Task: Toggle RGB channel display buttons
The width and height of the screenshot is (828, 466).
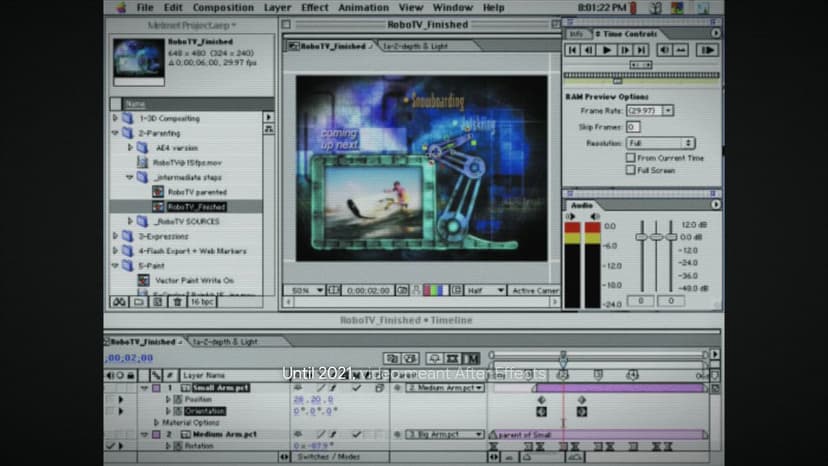Action: pos(434,290)
